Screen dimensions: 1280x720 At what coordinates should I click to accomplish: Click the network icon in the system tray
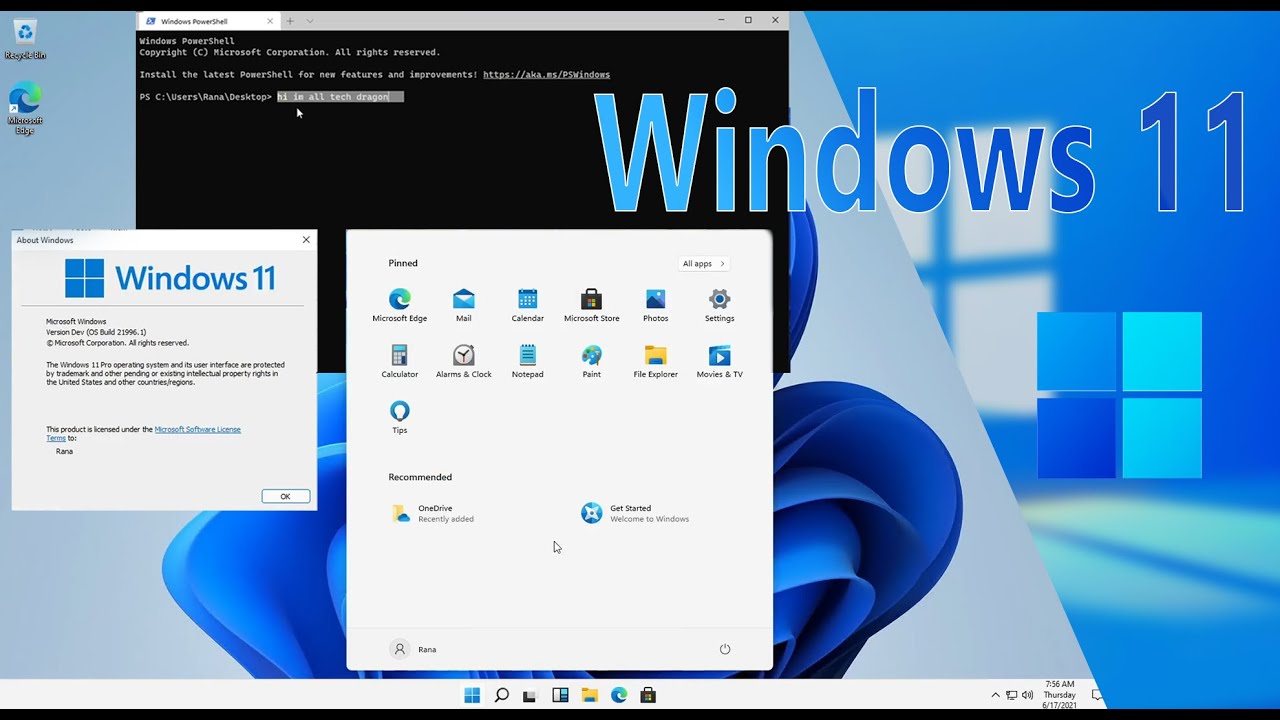coord(1012,695)
